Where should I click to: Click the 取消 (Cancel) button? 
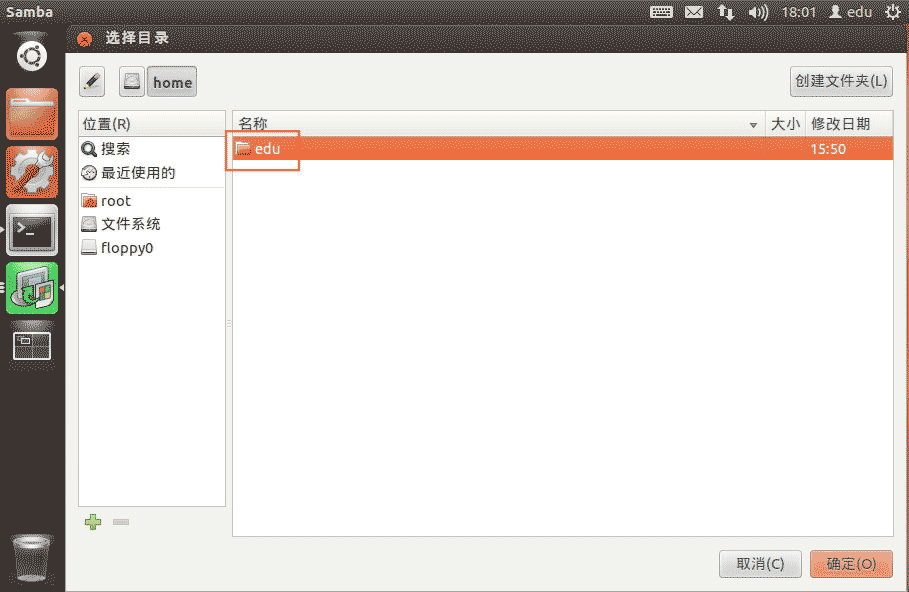pos(760,564)
